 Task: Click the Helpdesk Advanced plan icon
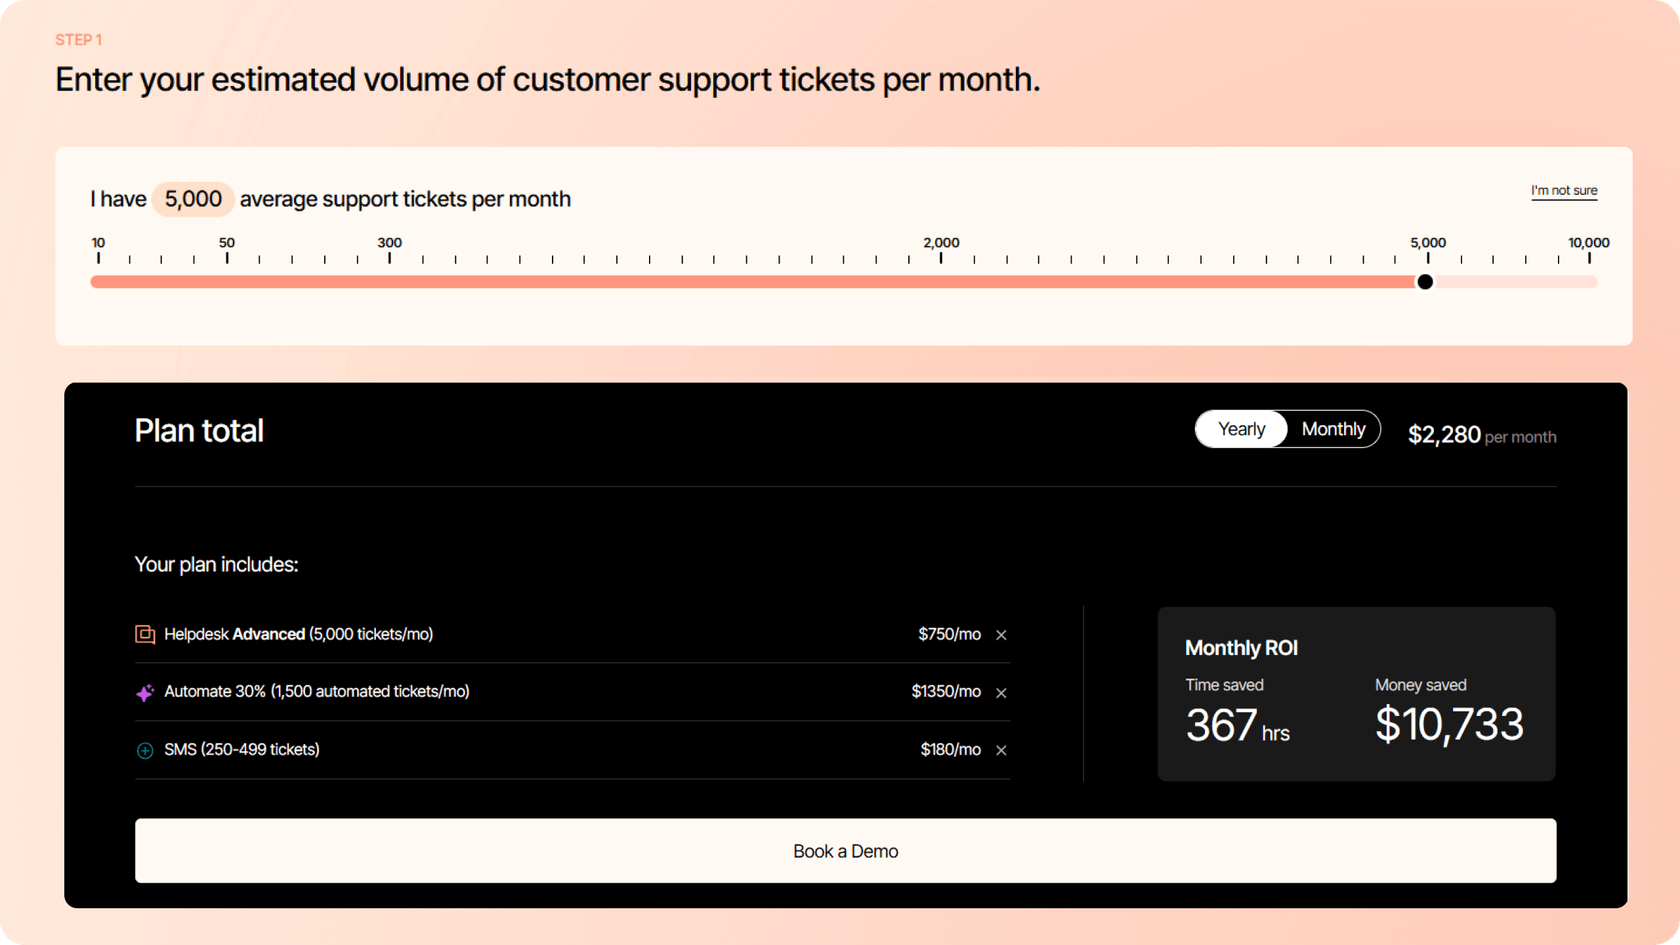pyautogui.click(x=145, y=635)
